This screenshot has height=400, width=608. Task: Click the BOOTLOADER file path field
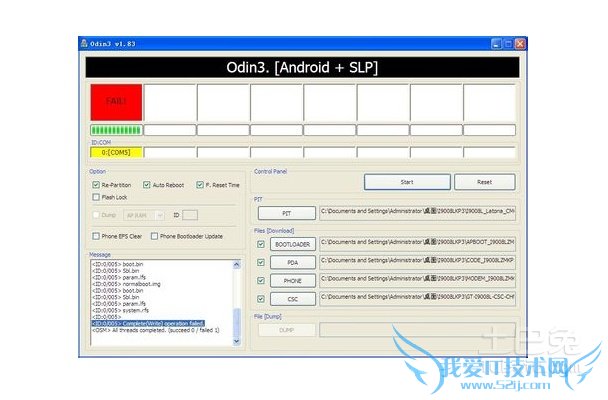click(x=418, y=244)
